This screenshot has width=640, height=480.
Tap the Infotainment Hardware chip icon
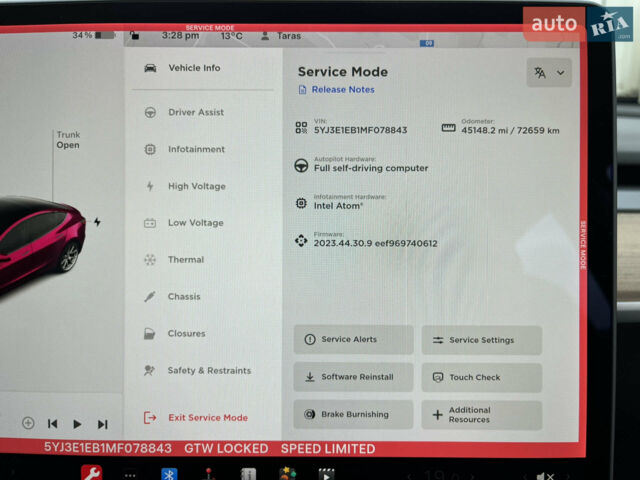(301, 203)
